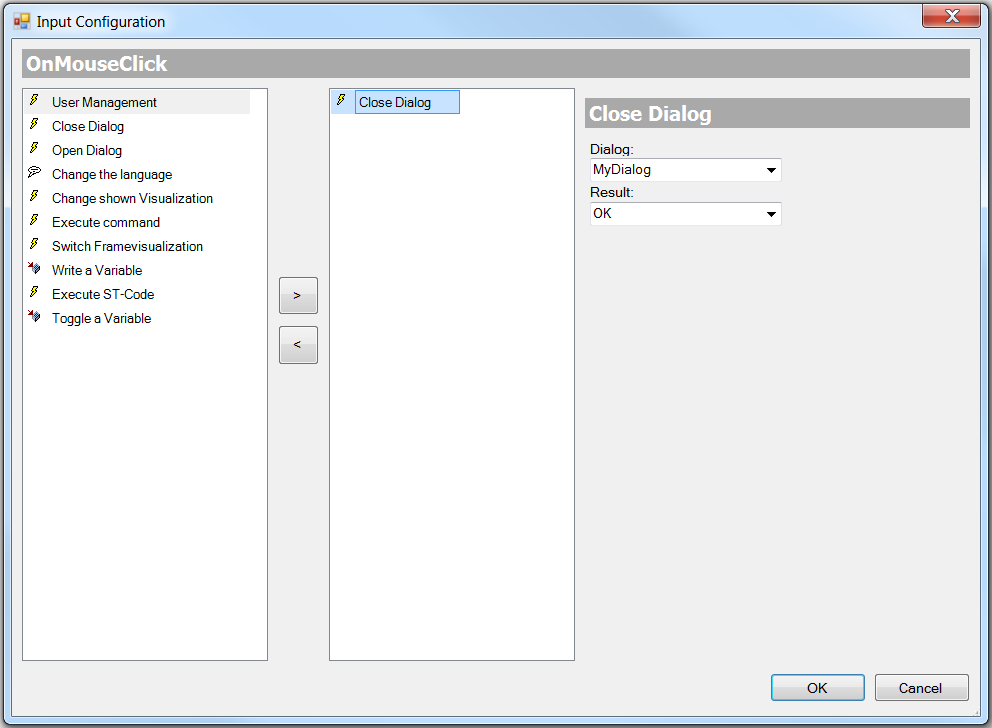Select the assigned Close Dialog entry in middle list
The height and width of the screenshot is (728, 992).
point(407,102)
